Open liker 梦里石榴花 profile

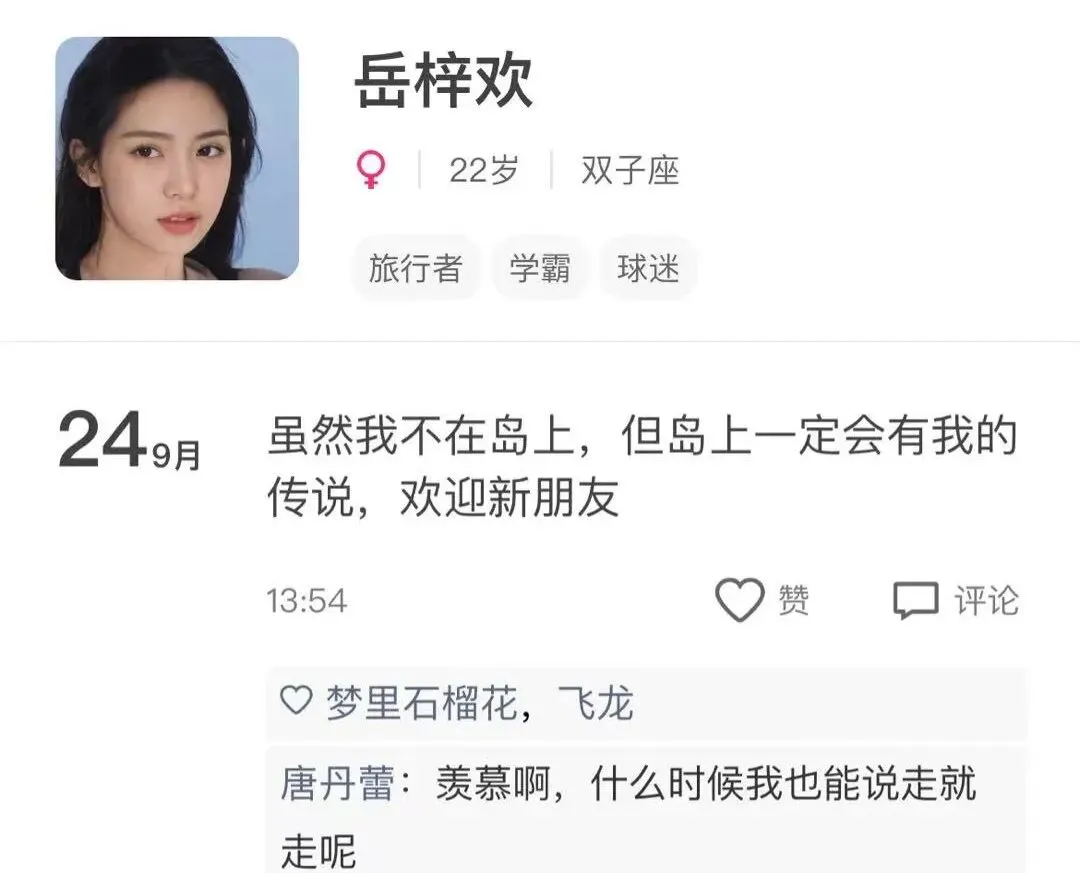click(x=422, y=703)
